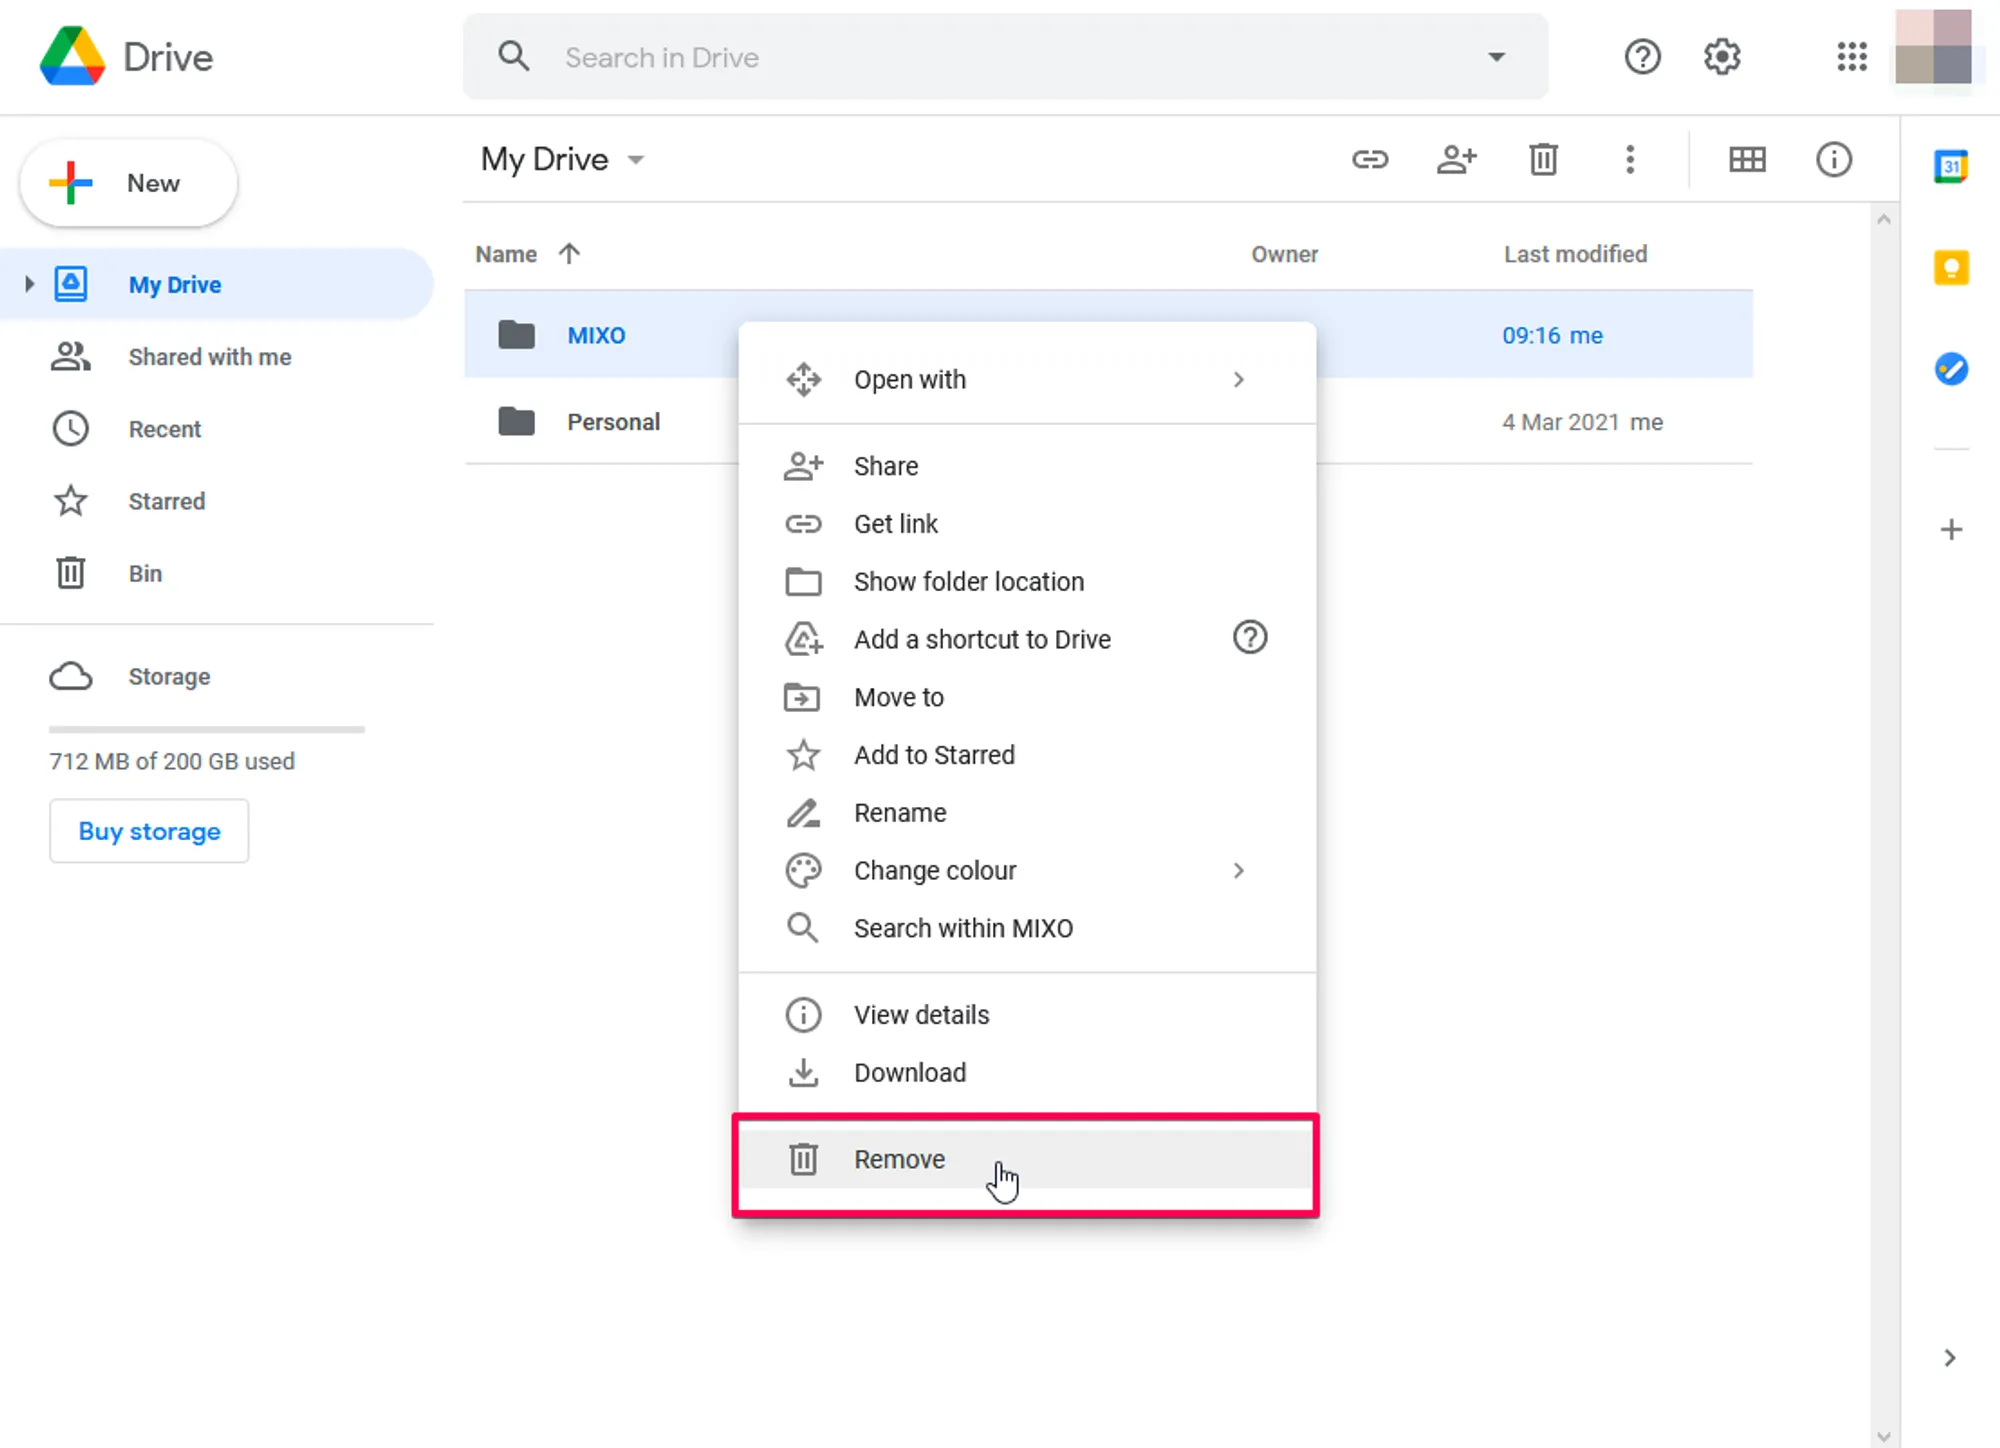Open the settings gear menu
This screenshot has height=1448, width=2000.
point(1721,57)
